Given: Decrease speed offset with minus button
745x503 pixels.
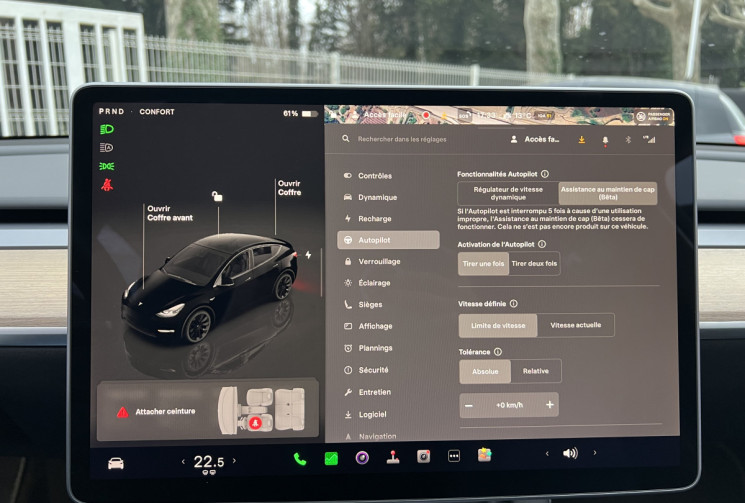Looking at the screenshot, I should point(469,405).
